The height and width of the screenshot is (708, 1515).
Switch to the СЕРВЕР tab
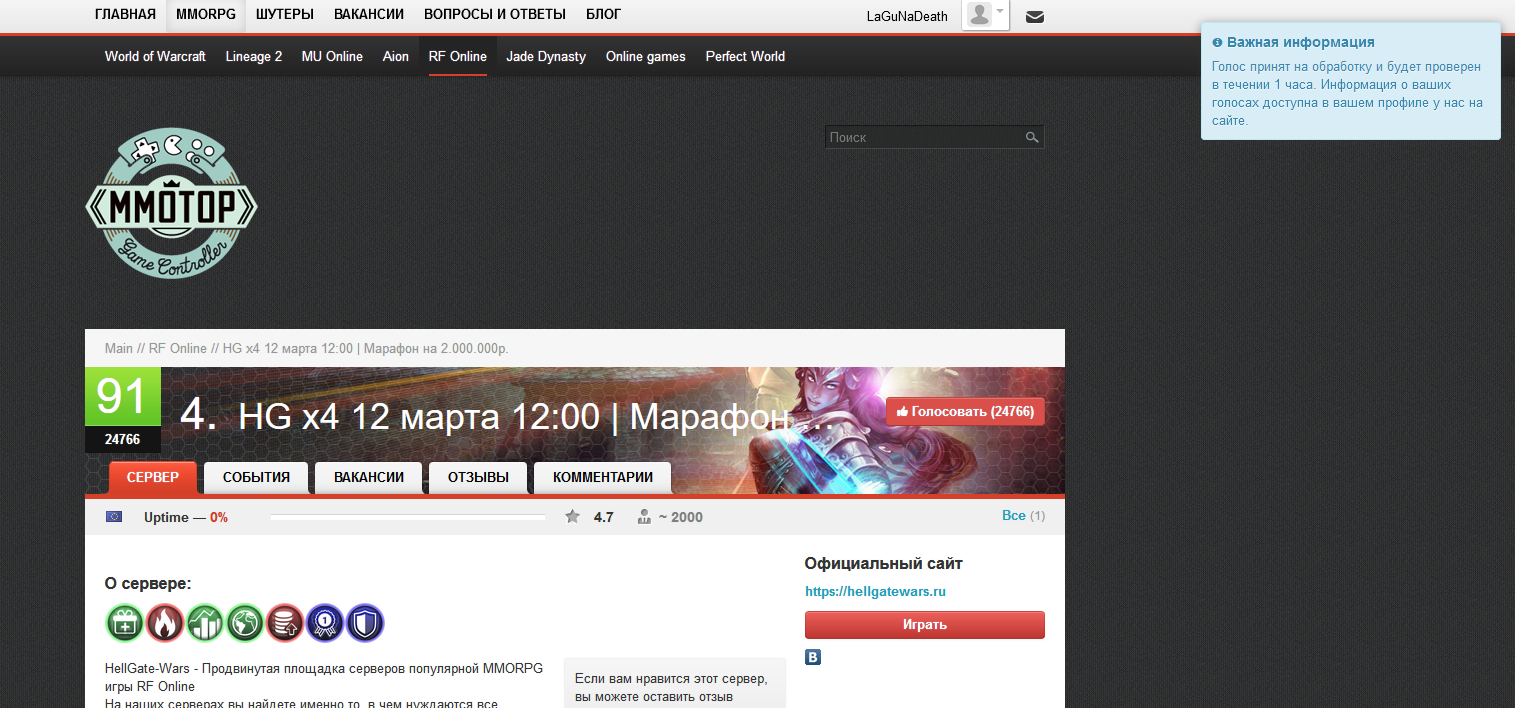153,478
